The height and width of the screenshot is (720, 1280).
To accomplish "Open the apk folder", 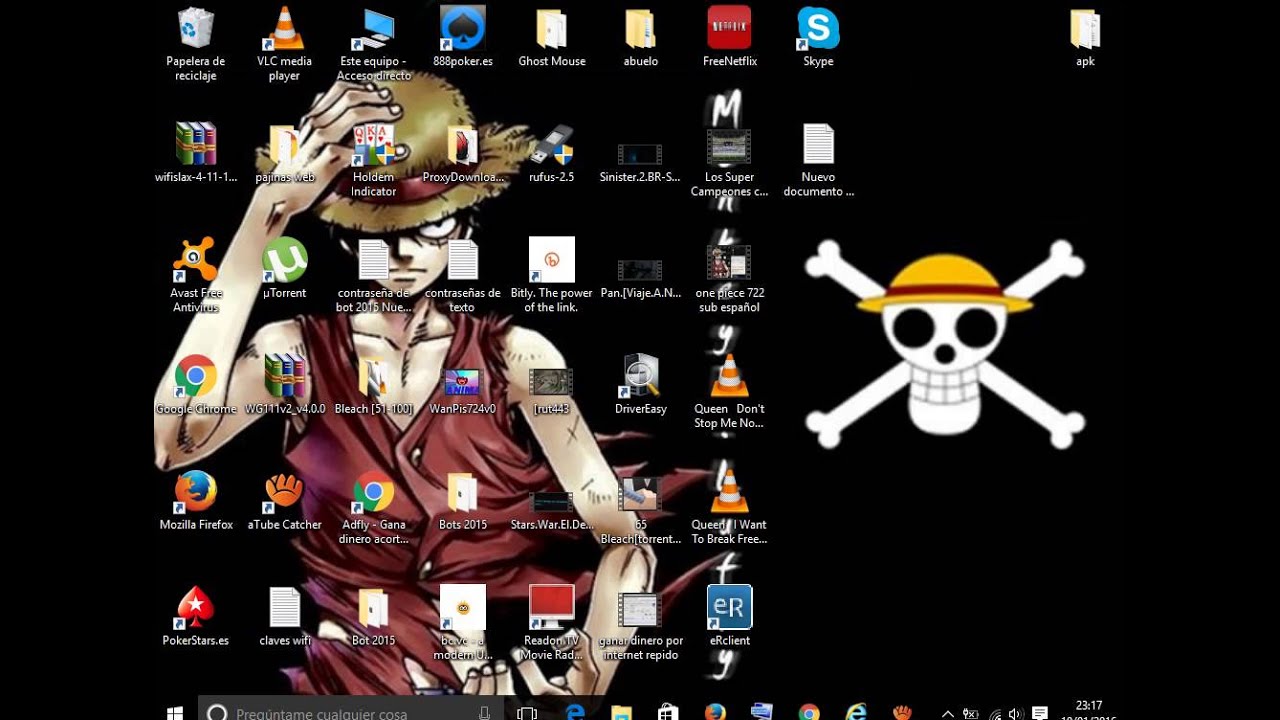I will (1085, 38).
